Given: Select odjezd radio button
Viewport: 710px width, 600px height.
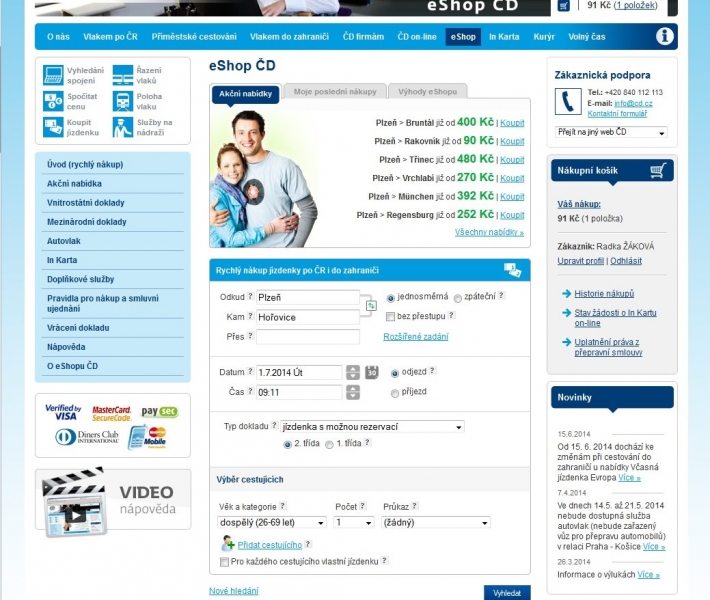Looking at the screenshot, I should (x=395, y=374).
